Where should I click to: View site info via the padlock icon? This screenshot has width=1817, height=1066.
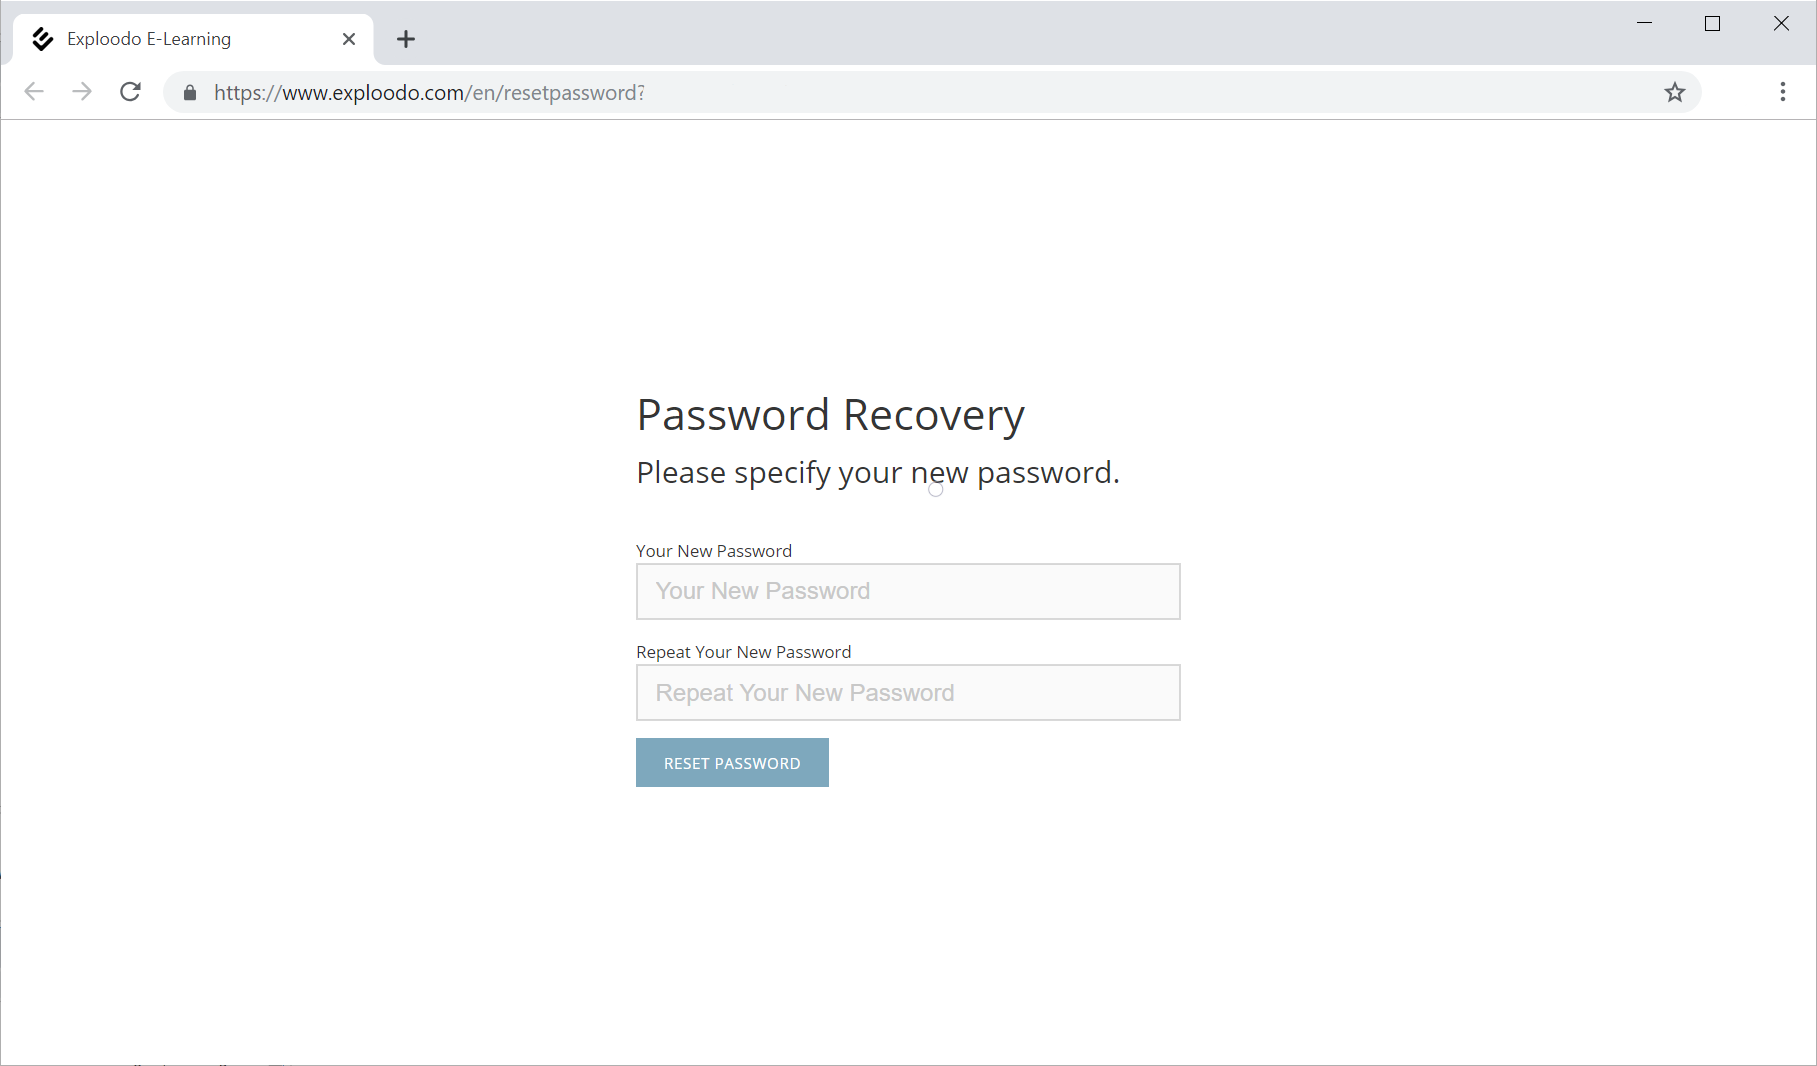[190, 93]
